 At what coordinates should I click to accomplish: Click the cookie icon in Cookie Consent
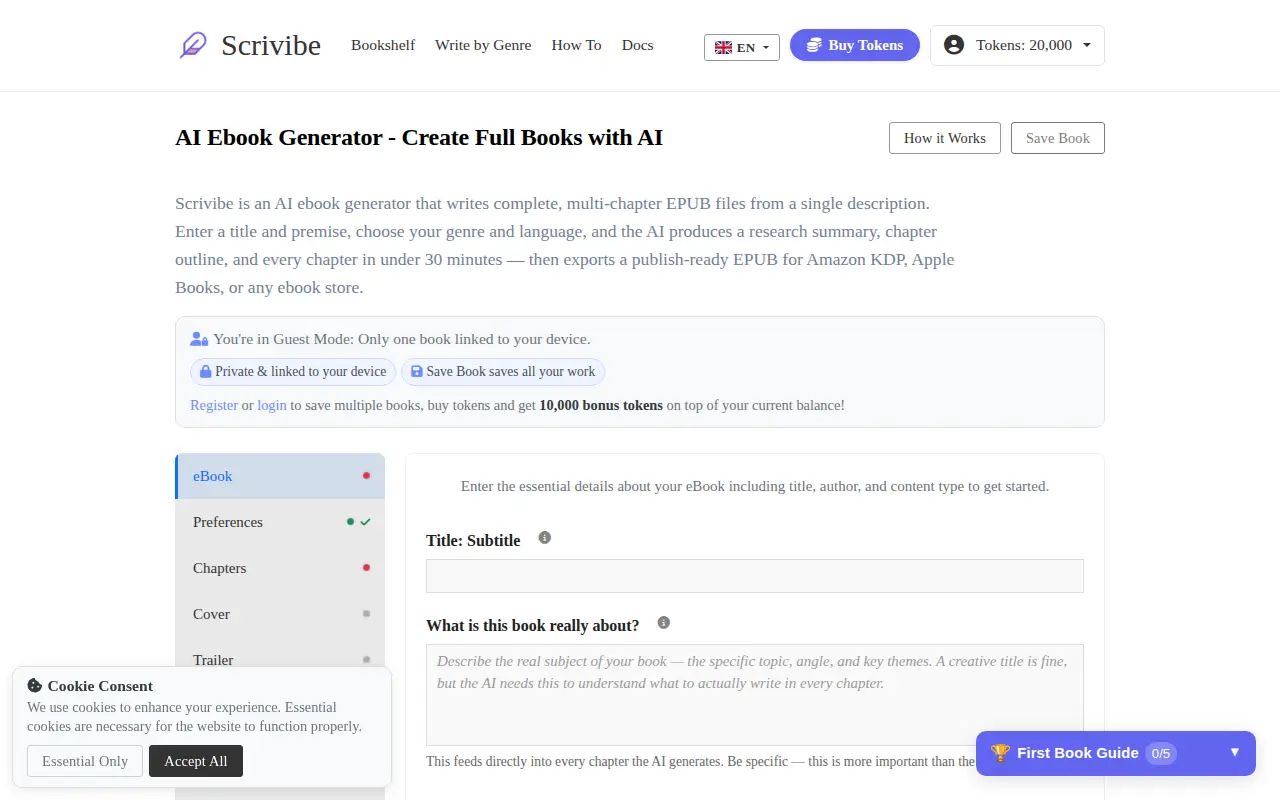click(35, 686)
